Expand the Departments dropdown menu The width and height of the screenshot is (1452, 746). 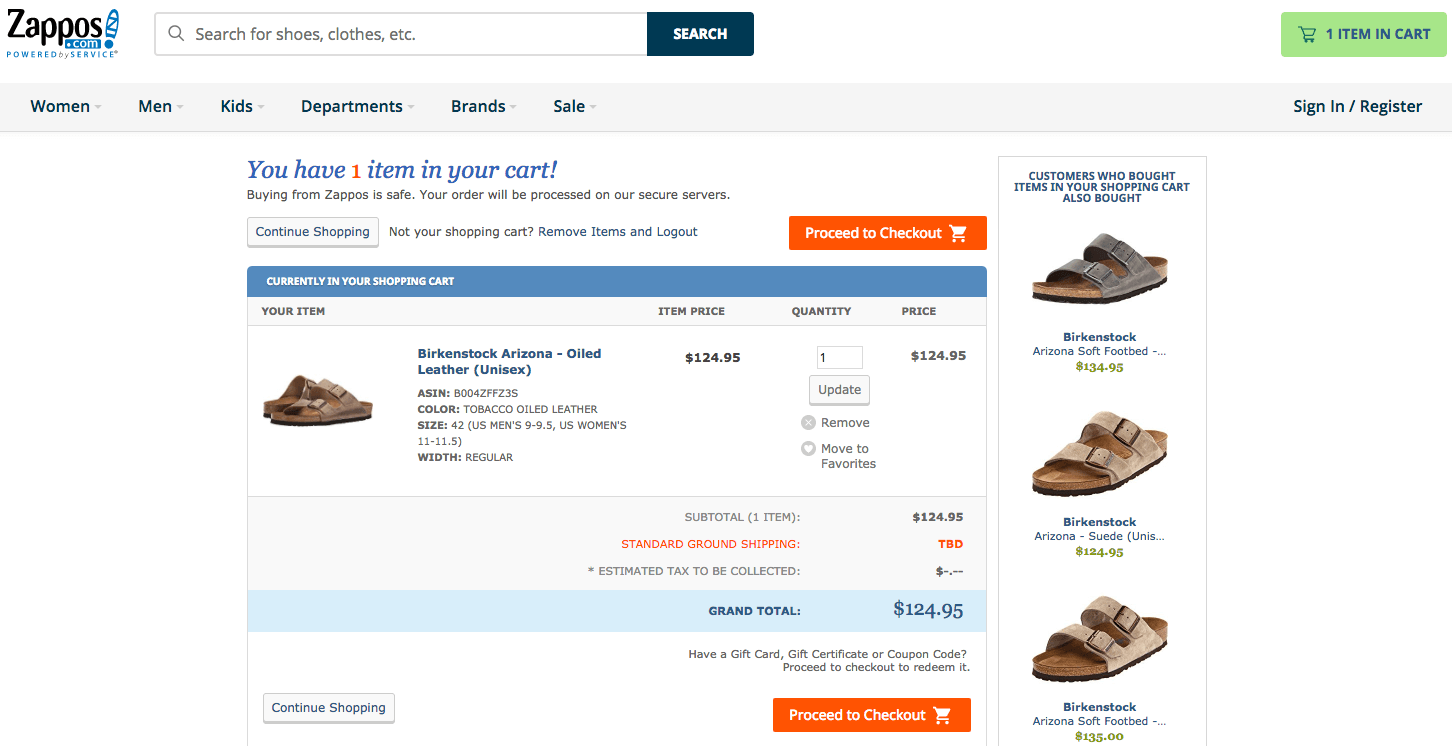(x=357, y=107)
